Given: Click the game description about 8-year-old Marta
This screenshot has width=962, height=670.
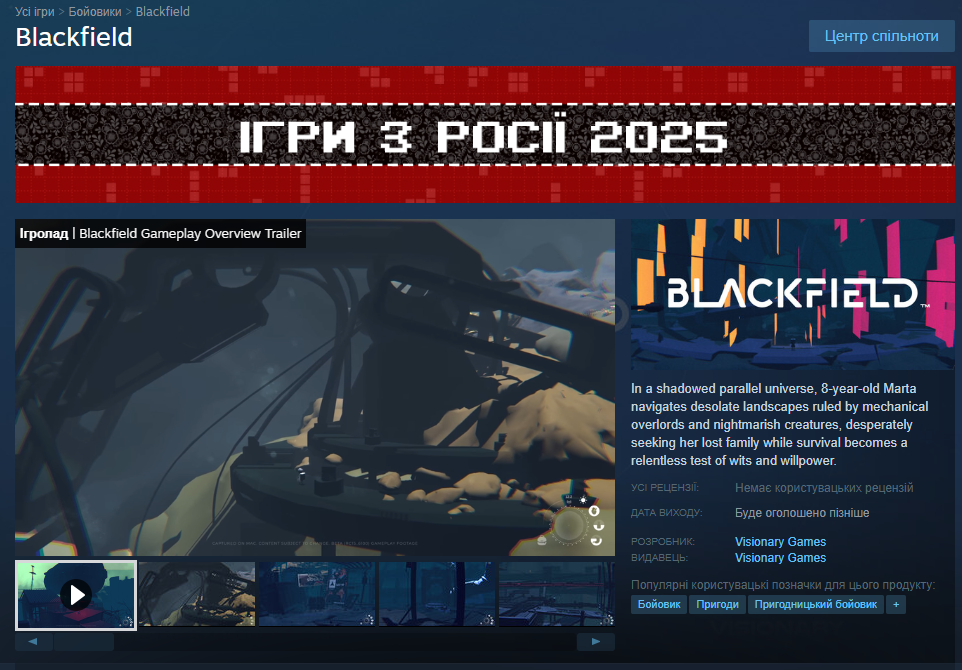Looking at the screenshot, I should (x=780, y=425).
